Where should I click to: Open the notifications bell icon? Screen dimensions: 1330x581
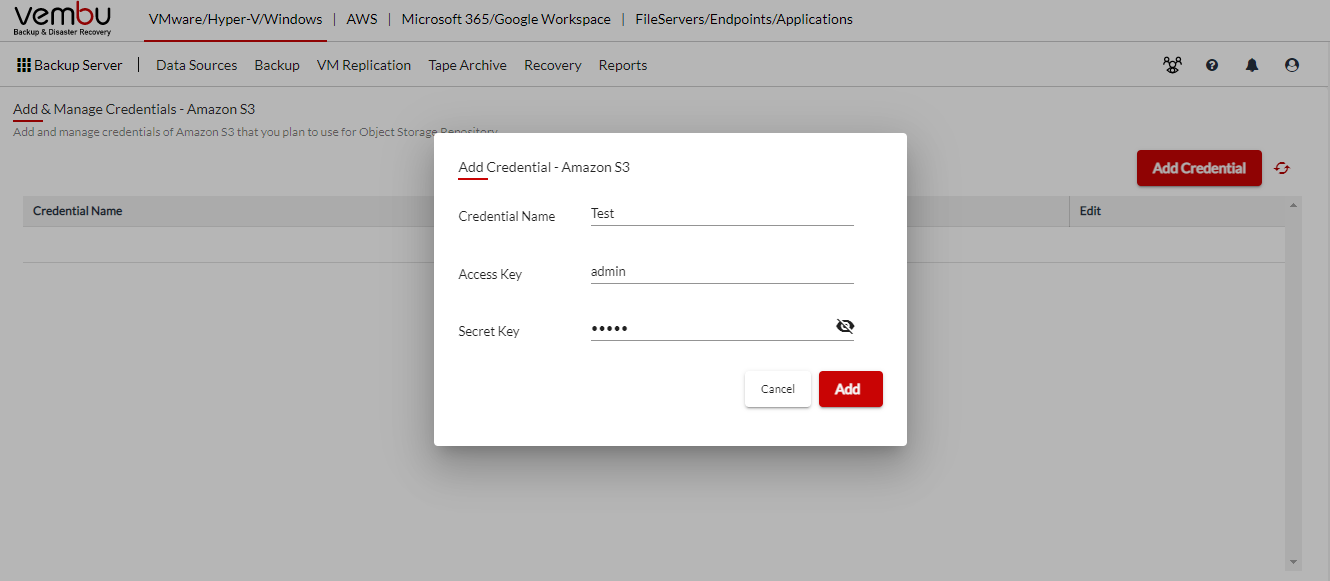tap(1252, 65)
